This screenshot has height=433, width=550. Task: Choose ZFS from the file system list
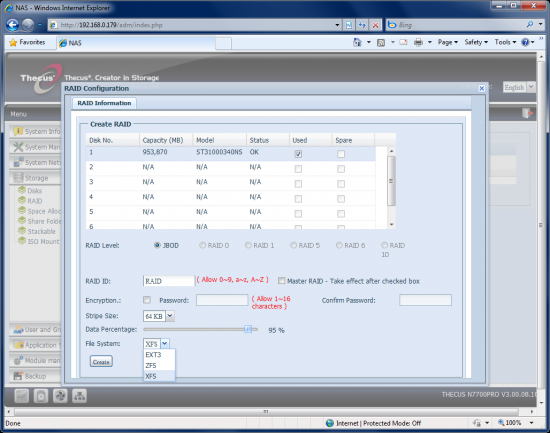pos(159,365)
